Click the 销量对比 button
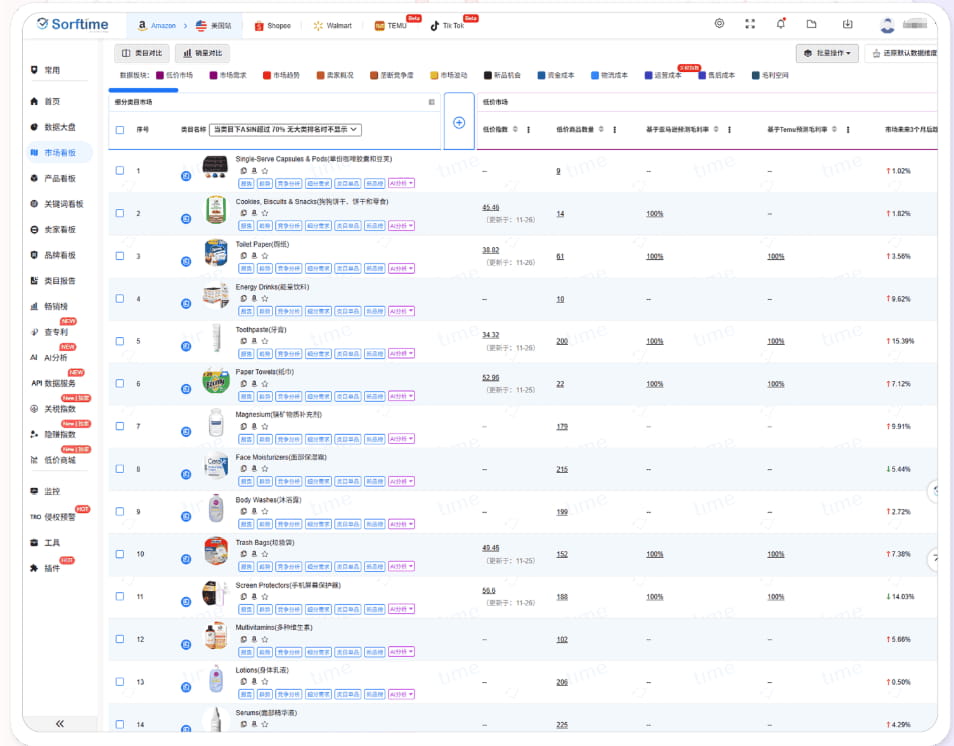 tap(203, 53)
